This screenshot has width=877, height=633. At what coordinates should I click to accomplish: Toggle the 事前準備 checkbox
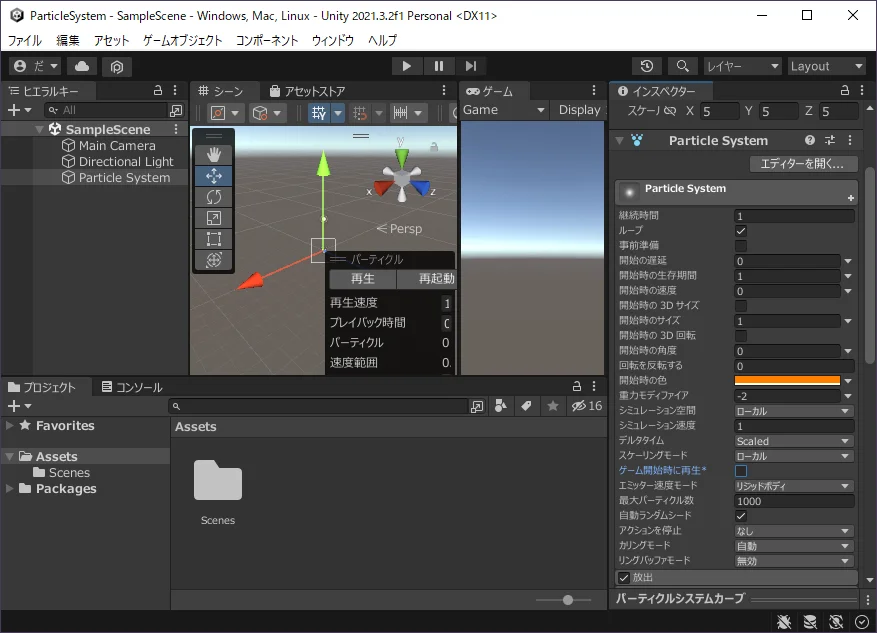click(x=741, y=246)
